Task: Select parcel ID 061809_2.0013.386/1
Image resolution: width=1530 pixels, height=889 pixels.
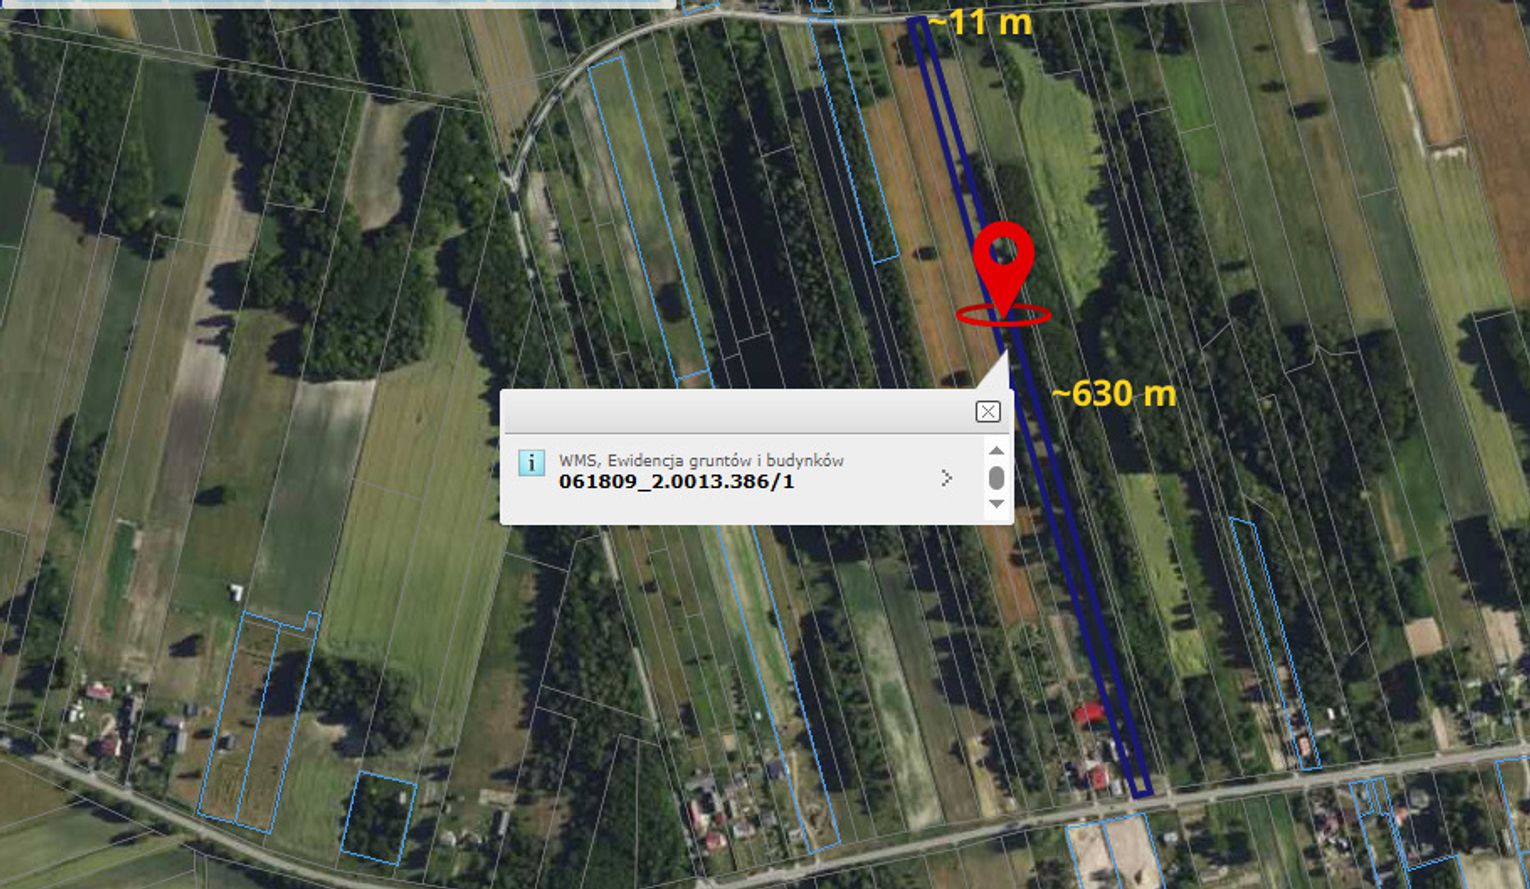Action: click(x=676, y=481)
